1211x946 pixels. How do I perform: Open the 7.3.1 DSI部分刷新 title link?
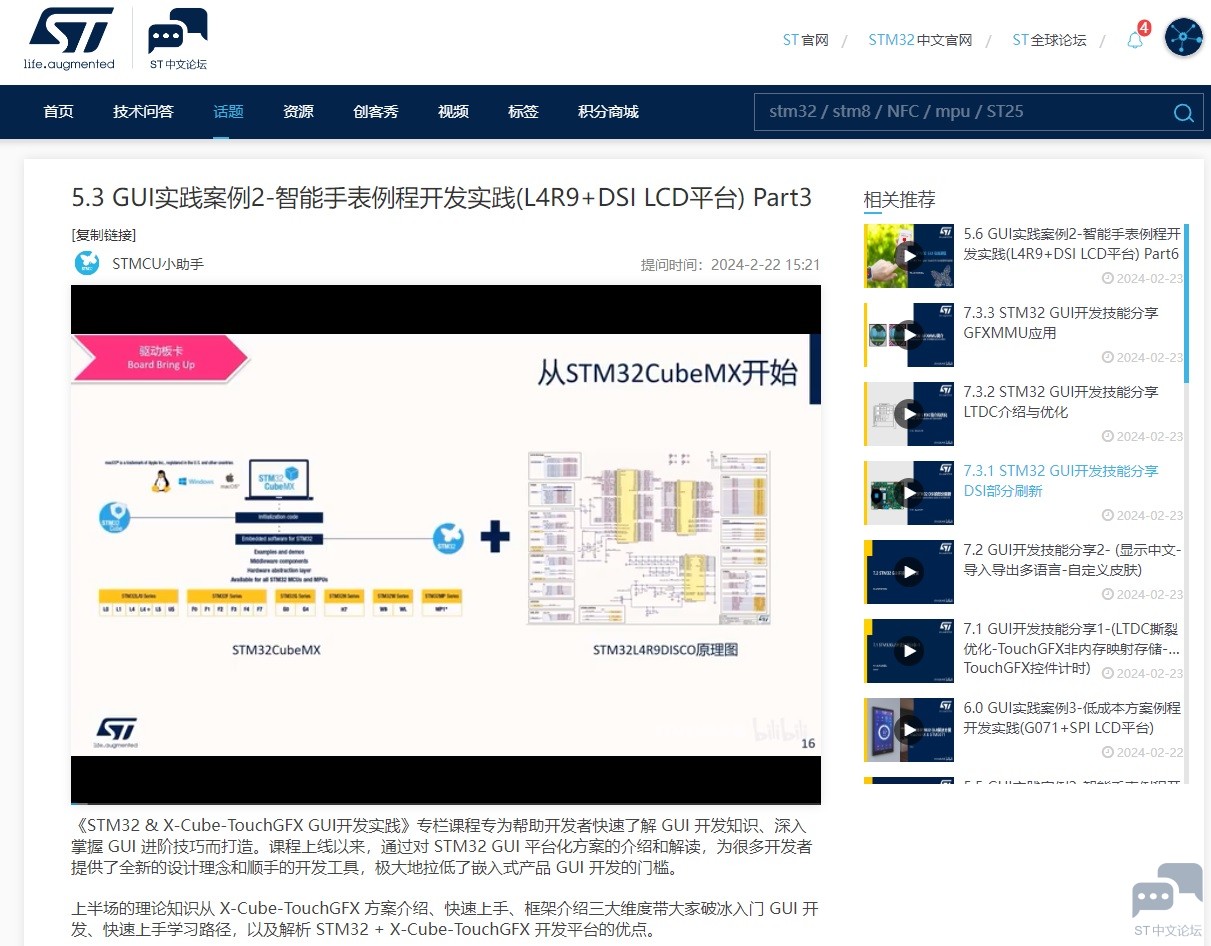1061,481
